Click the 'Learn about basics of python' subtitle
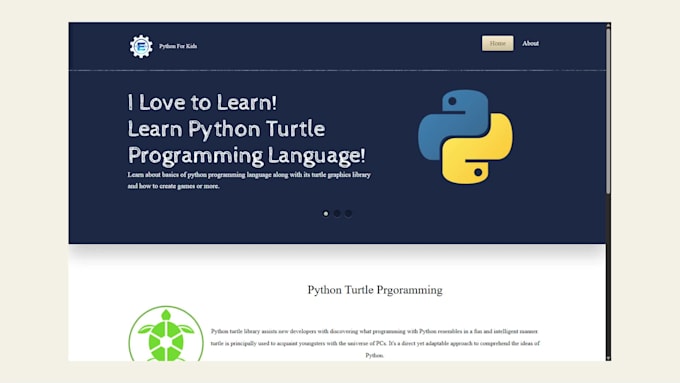 point(249,180)
